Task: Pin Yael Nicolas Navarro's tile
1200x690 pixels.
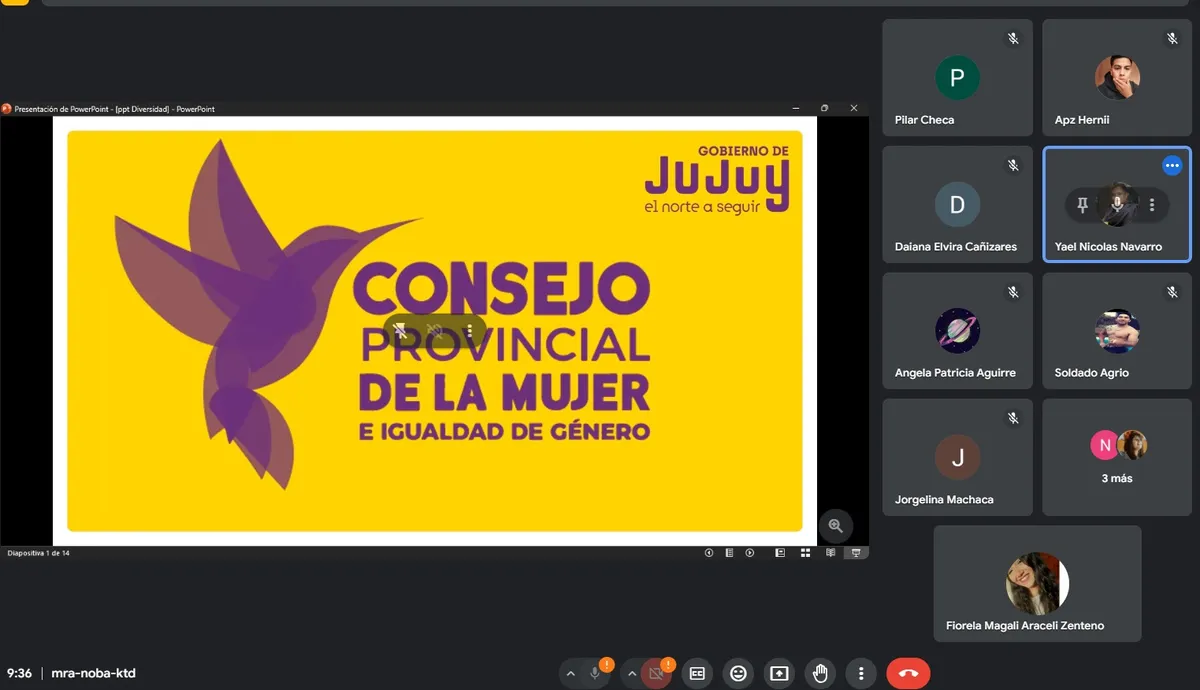Action: point(1082,205)
